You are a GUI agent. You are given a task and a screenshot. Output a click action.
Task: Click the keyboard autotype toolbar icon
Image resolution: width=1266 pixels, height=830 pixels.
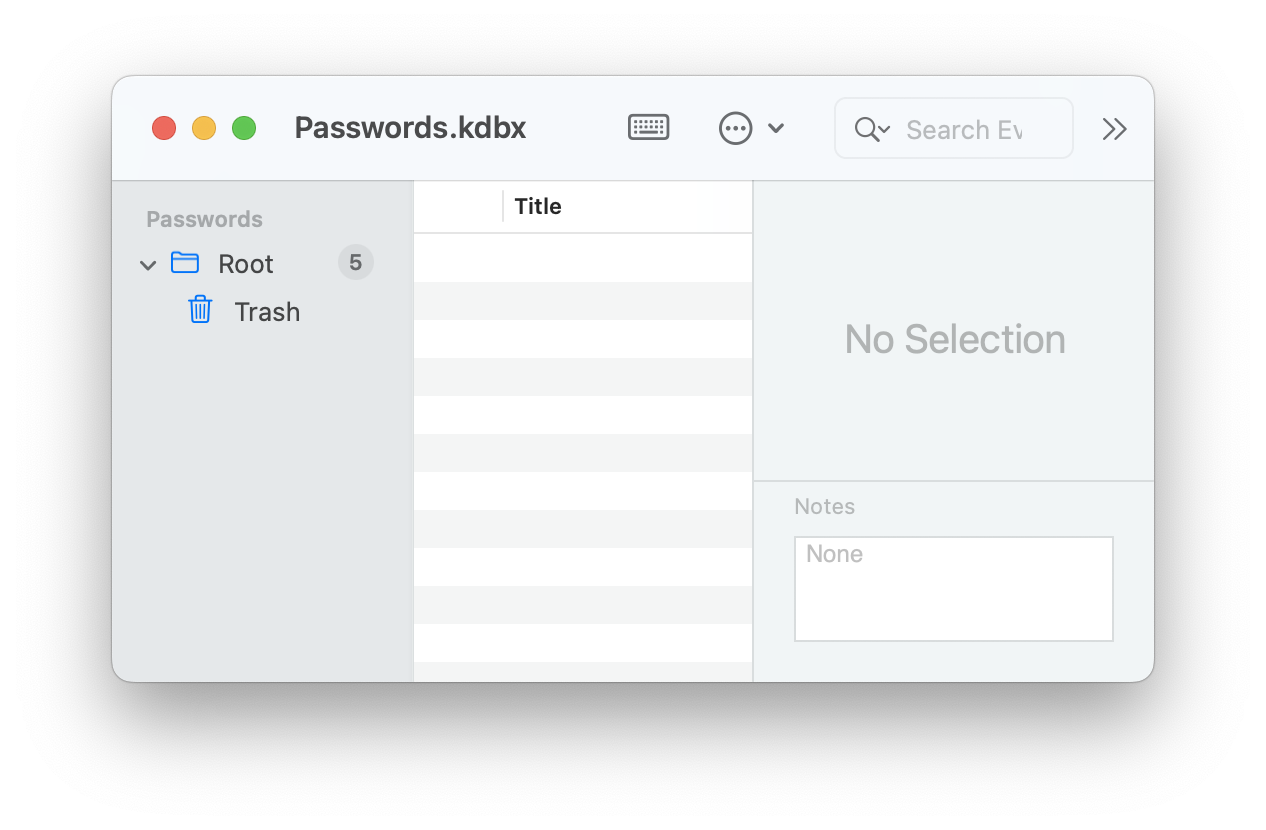(647, 127)
